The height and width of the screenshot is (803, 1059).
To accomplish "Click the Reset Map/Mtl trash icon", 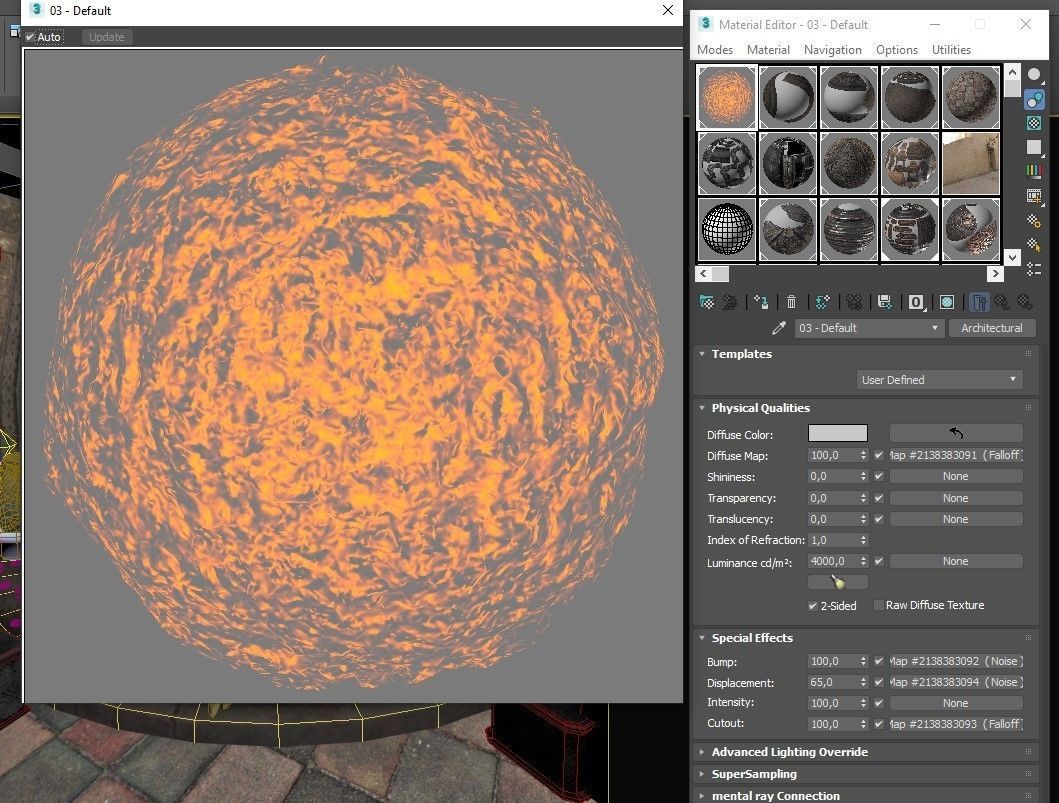I will coord(792,302).
